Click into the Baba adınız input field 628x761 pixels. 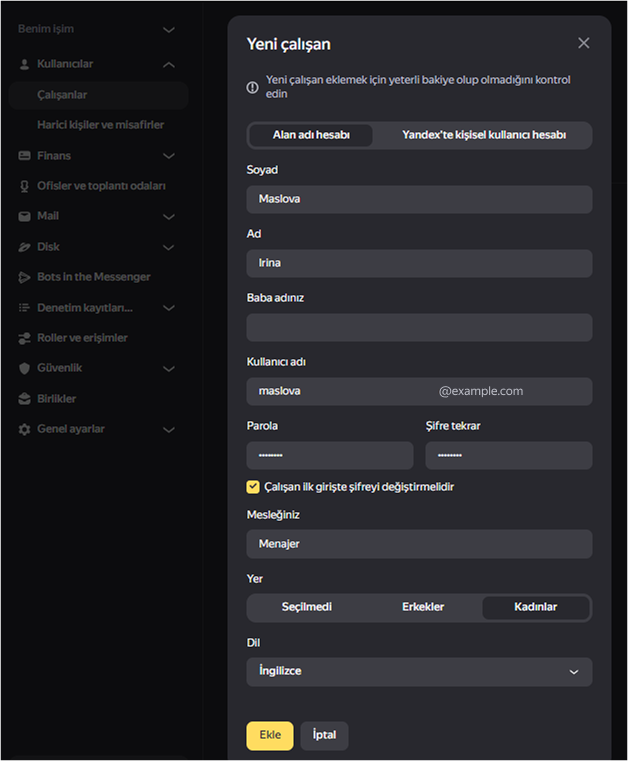419,327
